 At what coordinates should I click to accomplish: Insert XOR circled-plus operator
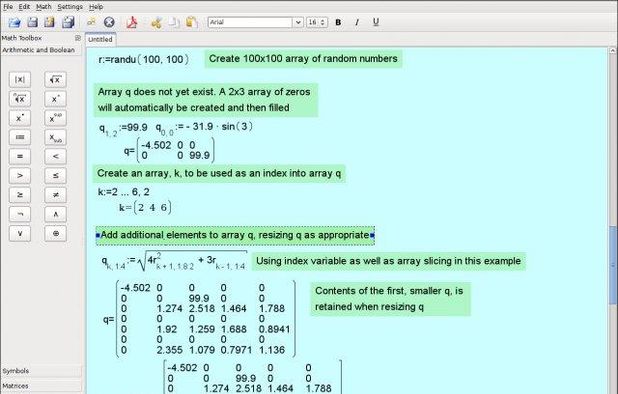[x=55, y=234]
